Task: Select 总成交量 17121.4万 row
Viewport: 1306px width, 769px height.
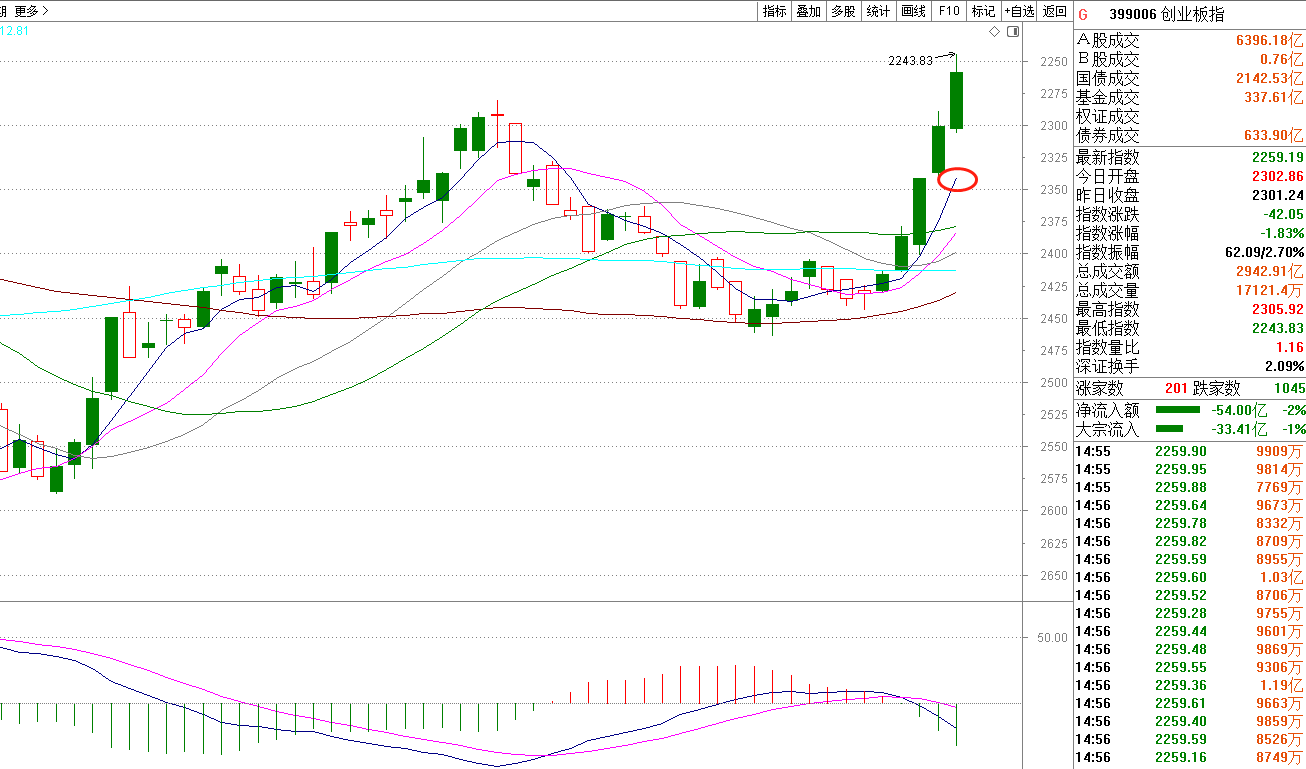Action: pos(1190,290)
